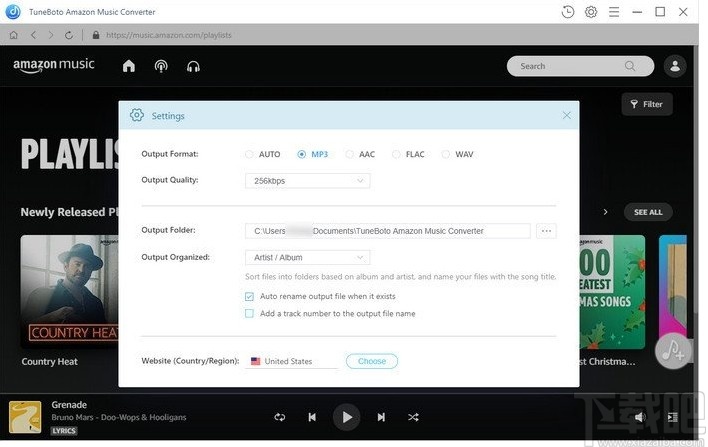Open Amazon Music home tab icon
Image resolution: width=708 pixels, height=447 pixels.
[129, 66]
